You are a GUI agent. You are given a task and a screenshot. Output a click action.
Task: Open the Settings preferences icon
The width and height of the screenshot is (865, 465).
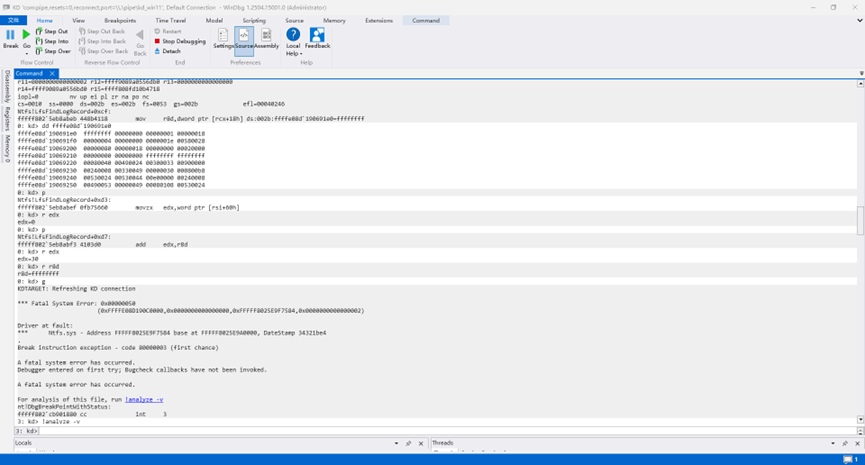pos(223,35)
